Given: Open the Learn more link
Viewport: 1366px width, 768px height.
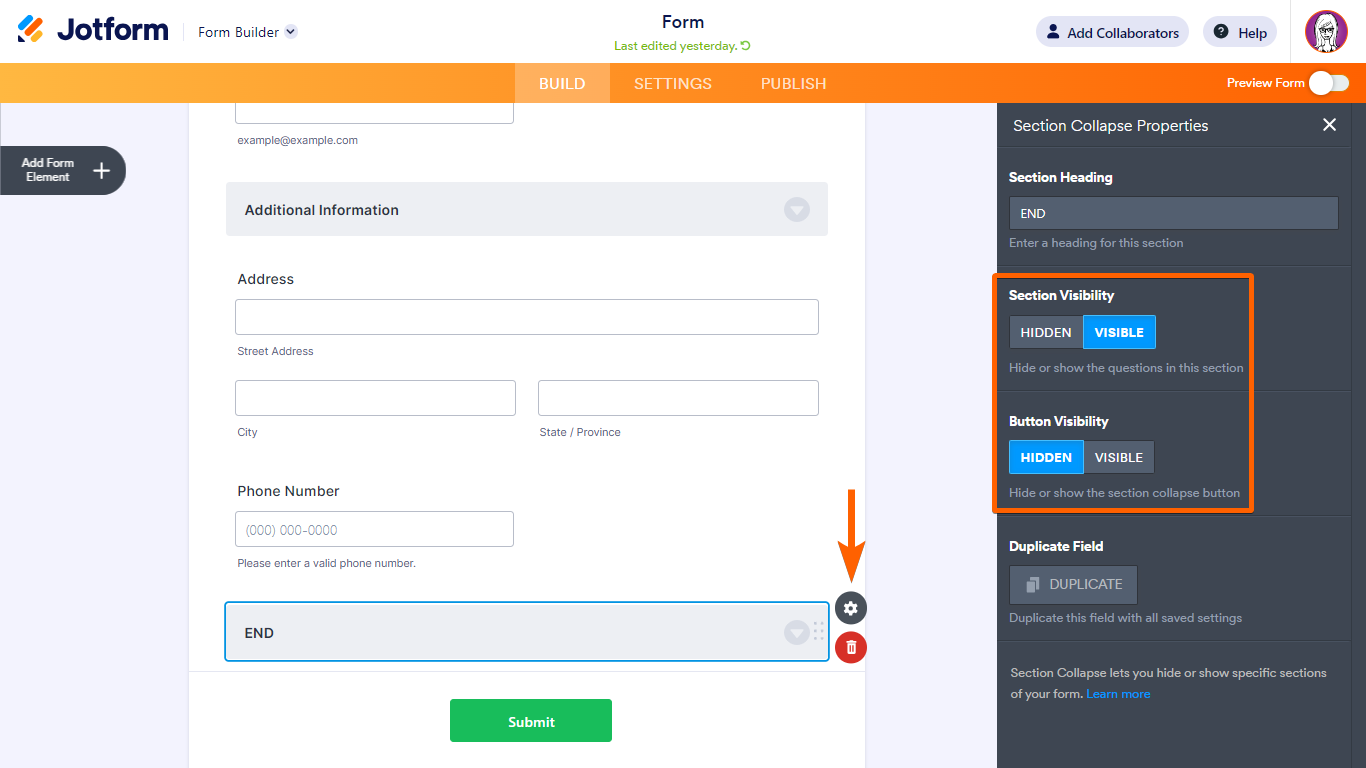Looking at the screenshot, I should [x=1118, y=694].
